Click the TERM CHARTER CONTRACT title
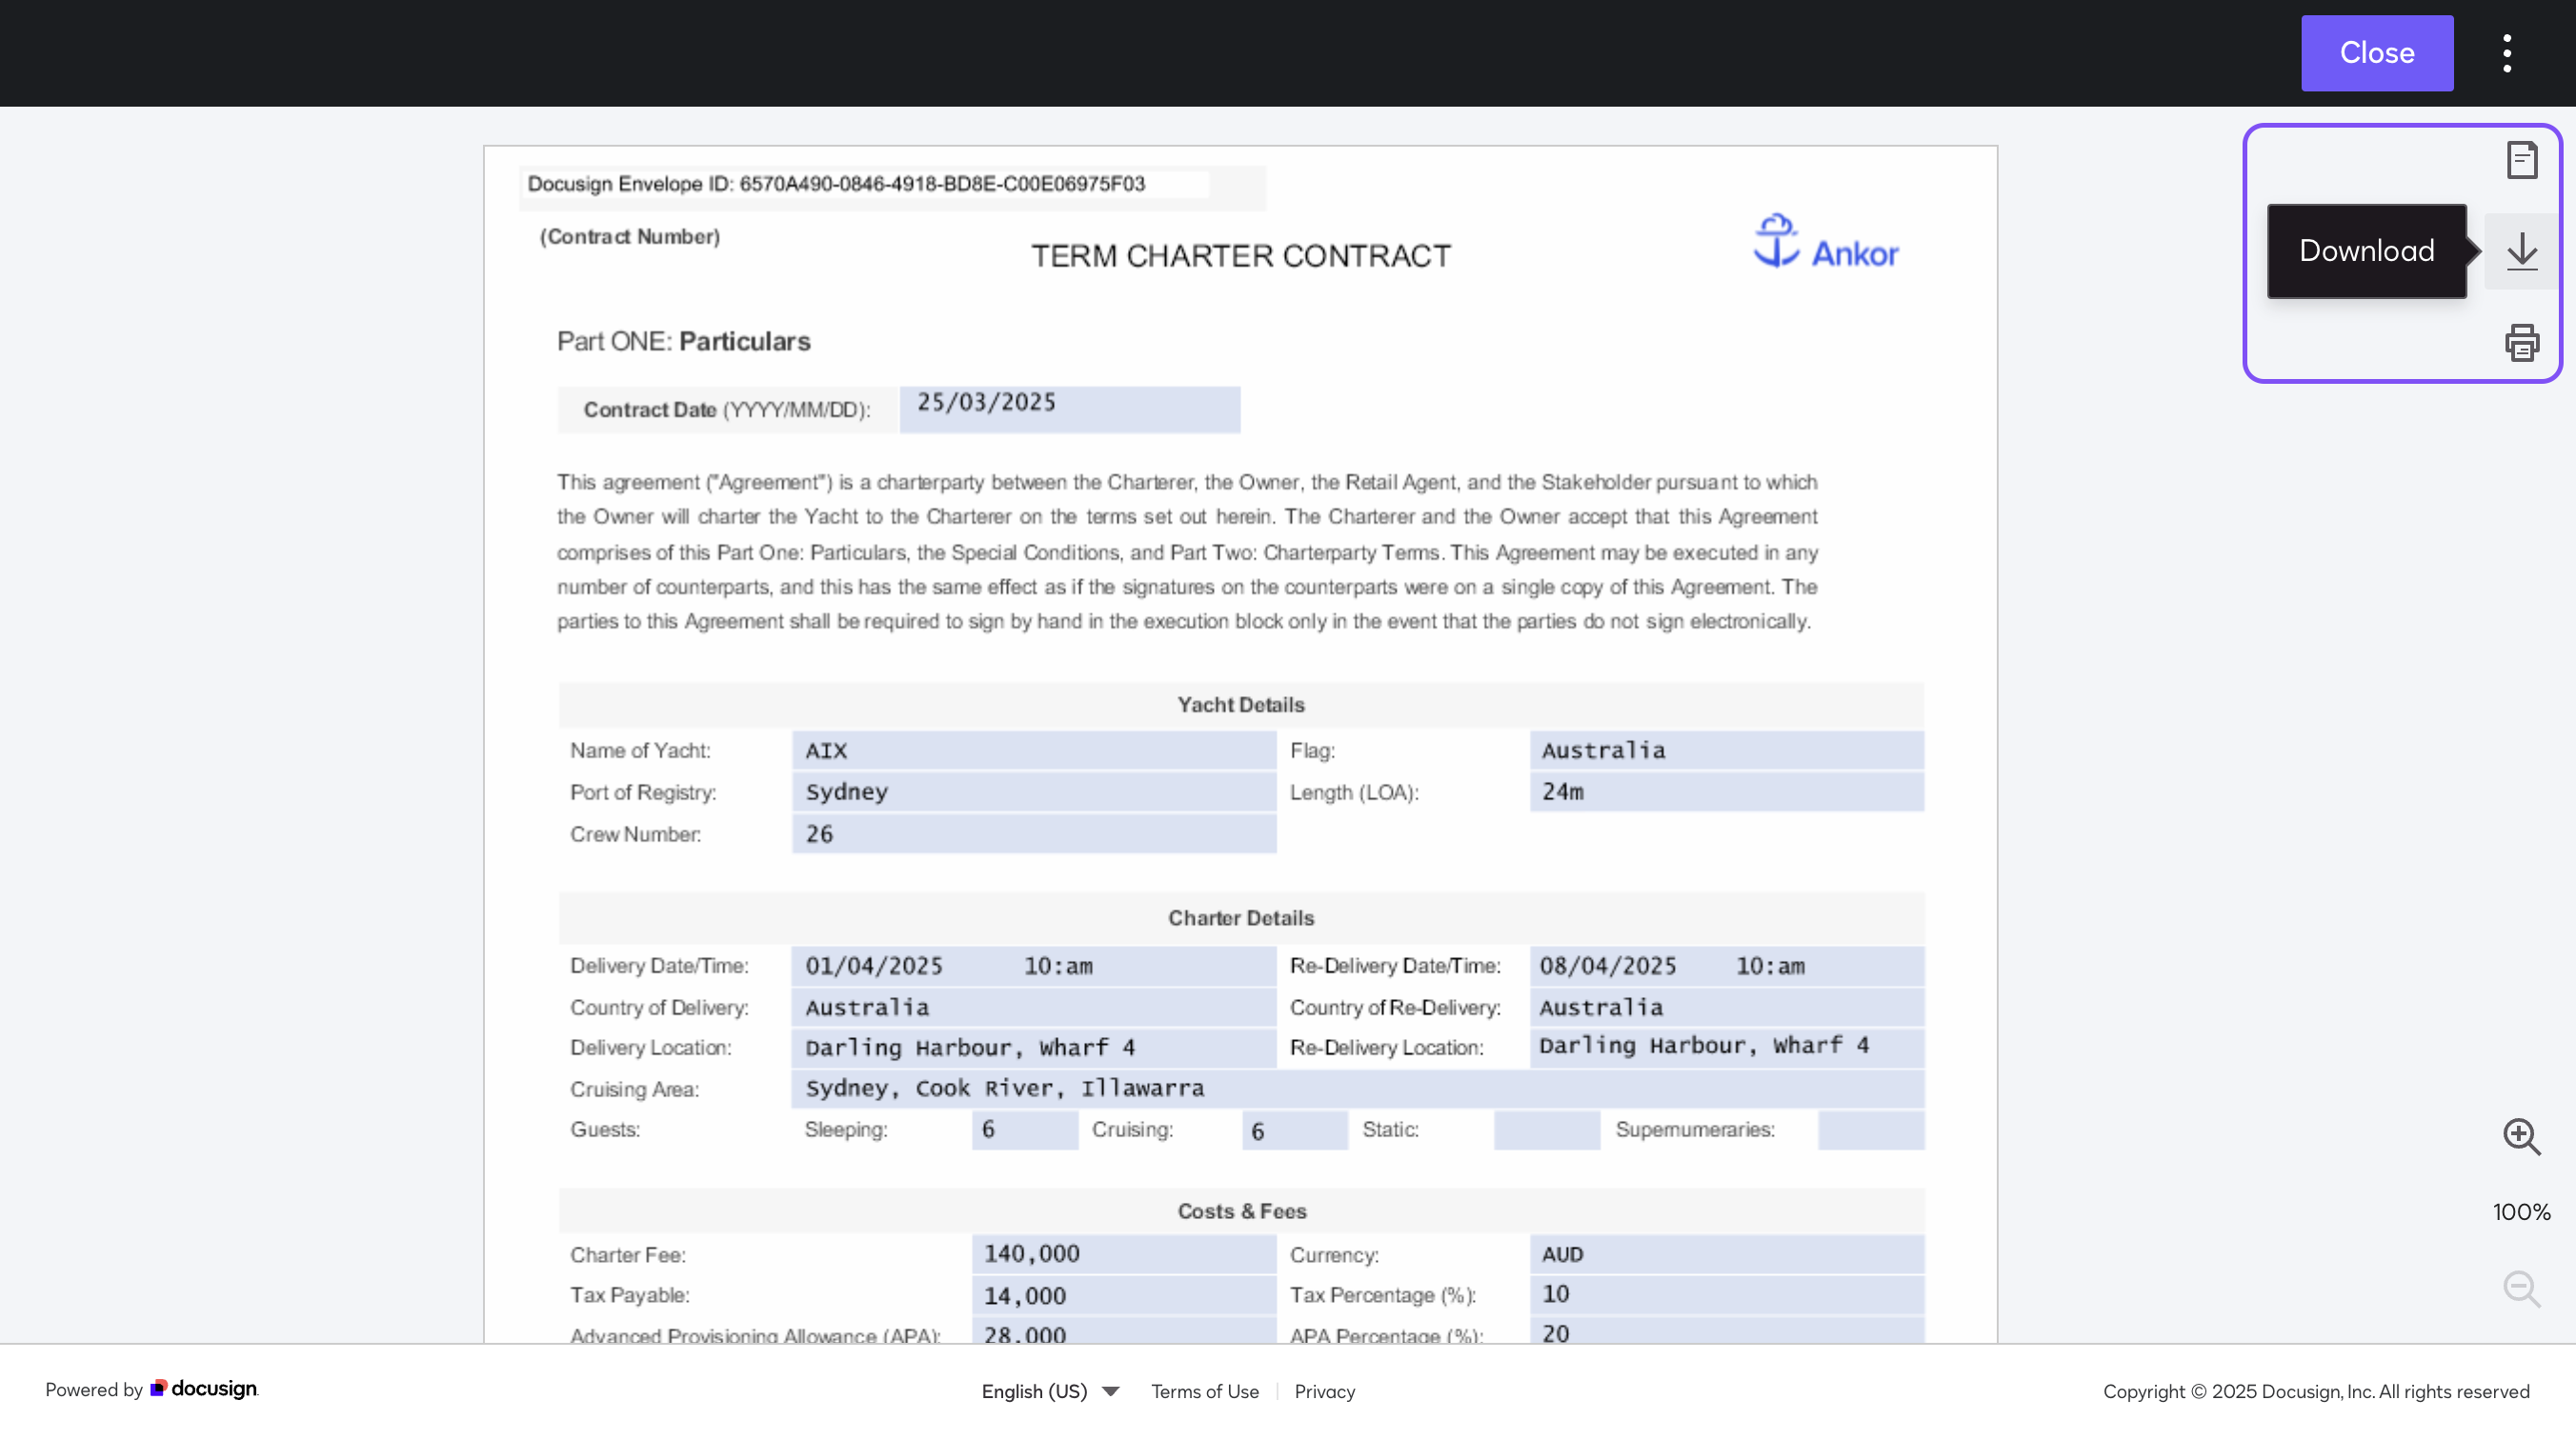Screen dimensions: 2576x1440 pos(1240,256)
